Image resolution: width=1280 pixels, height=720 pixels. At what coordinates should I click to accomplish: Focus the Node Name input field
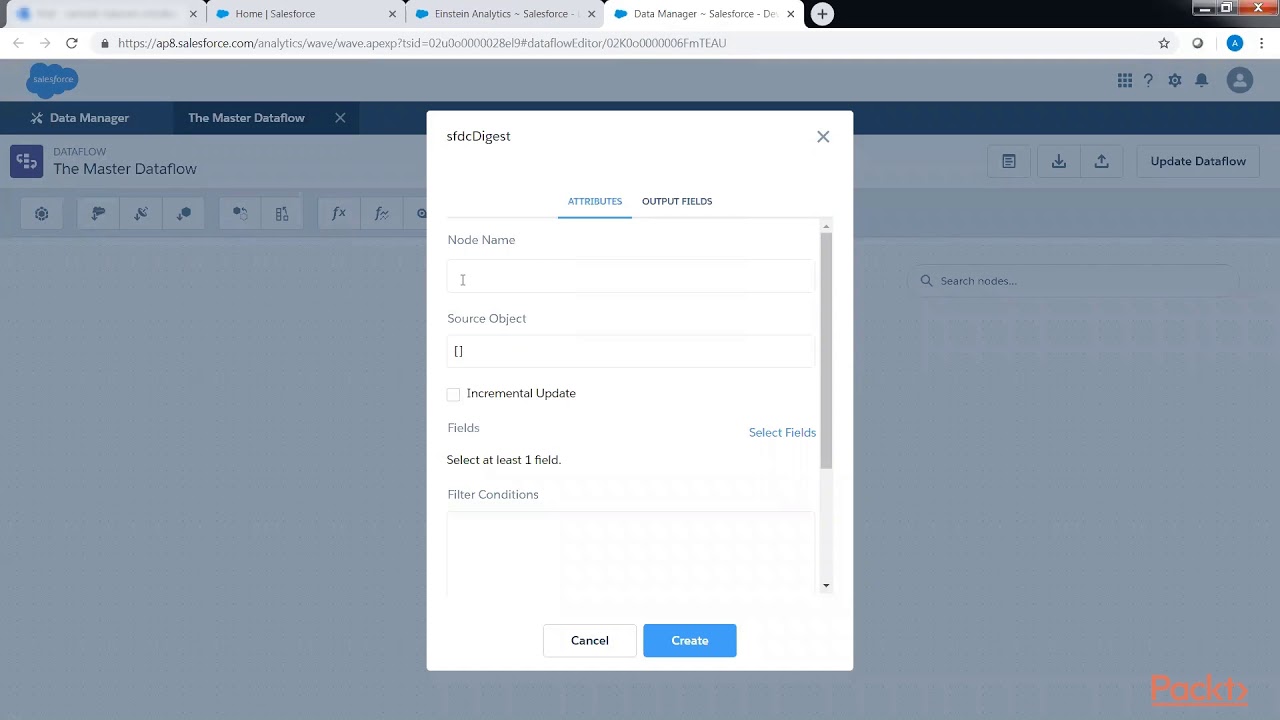[631, 277]
